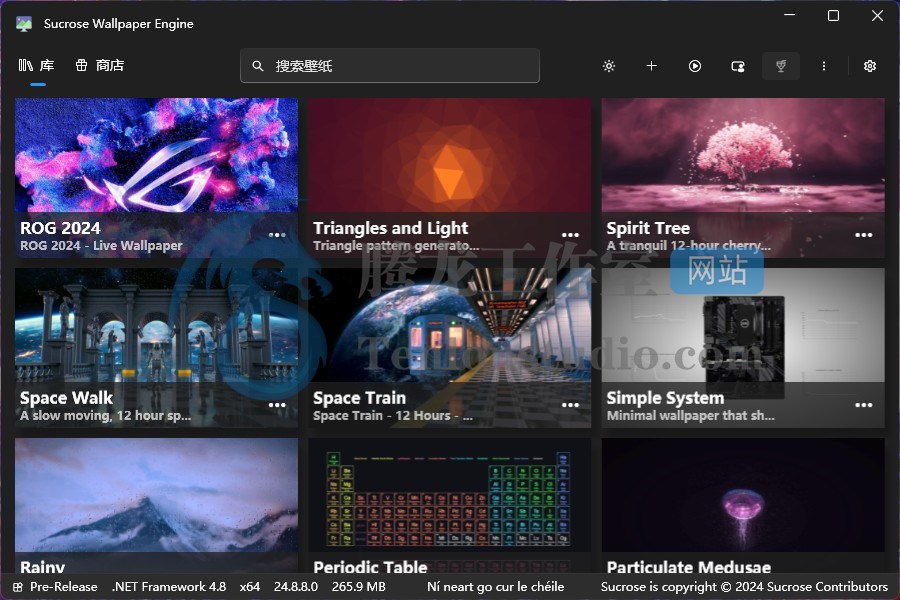The height and width of the screenshot is (600, 900).
Task: Select Triangles and Light wallpaper thumbnail
Action: pos(449,155)
